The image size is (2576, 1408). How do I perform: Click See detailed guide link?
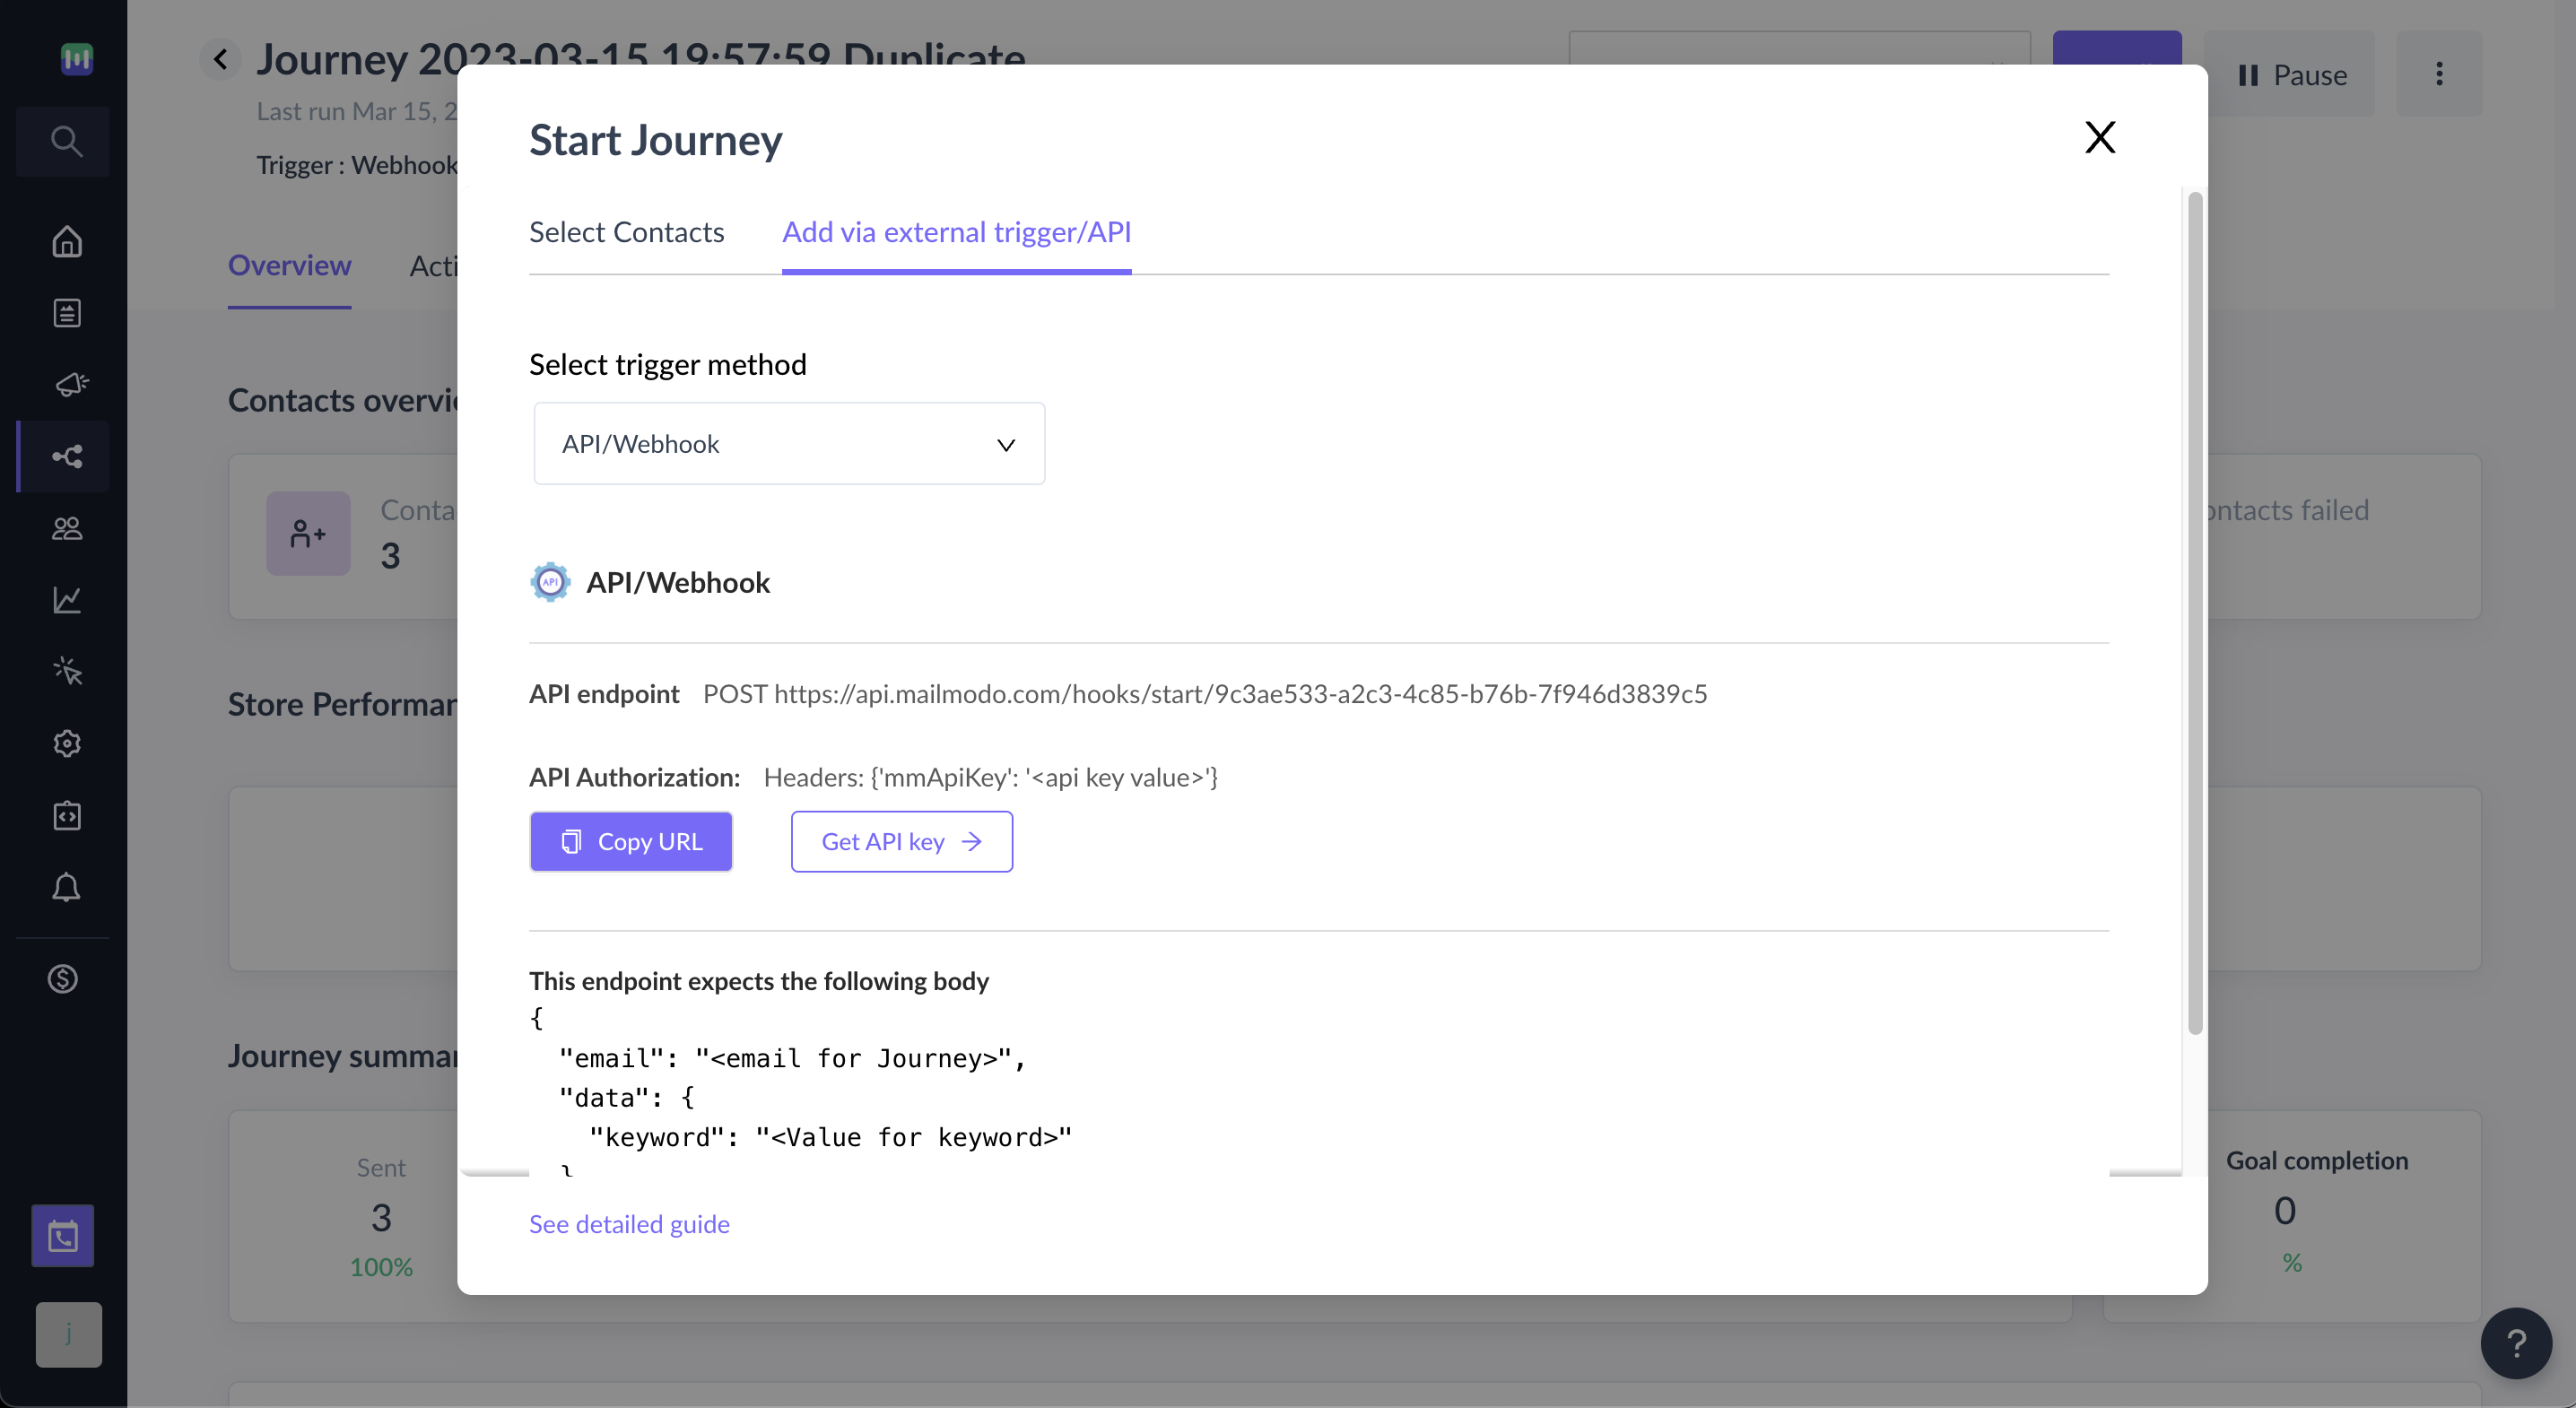click(630, 1224)
